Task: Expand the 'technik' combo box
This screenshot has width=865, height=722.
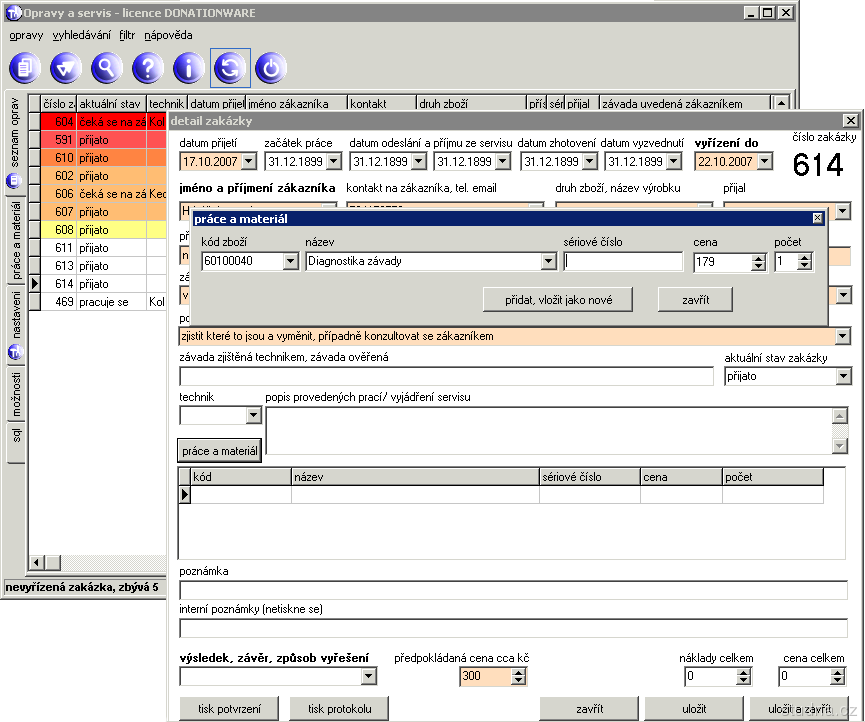Action: (252, 415)
